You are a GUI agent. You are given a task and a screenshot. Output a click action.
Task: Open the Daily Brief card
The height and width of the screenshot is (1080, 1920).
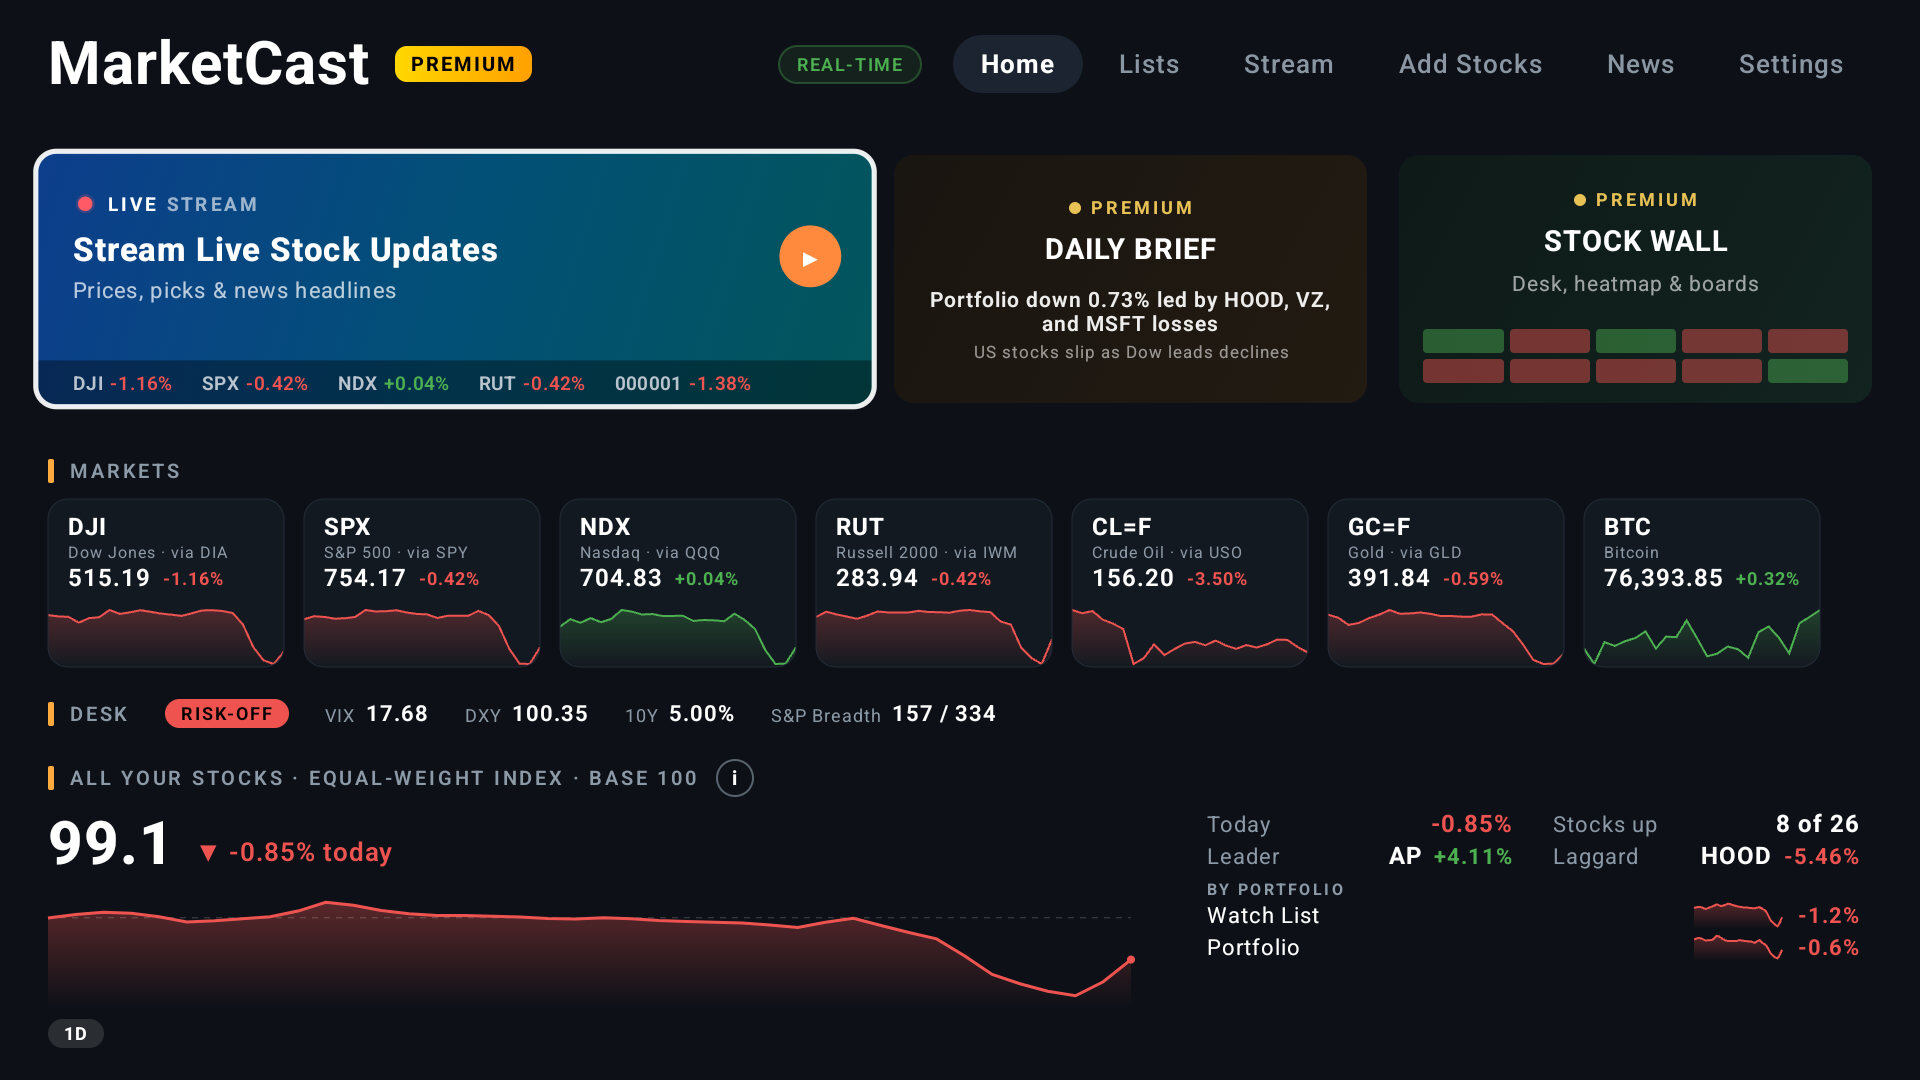coord(1130,279)
